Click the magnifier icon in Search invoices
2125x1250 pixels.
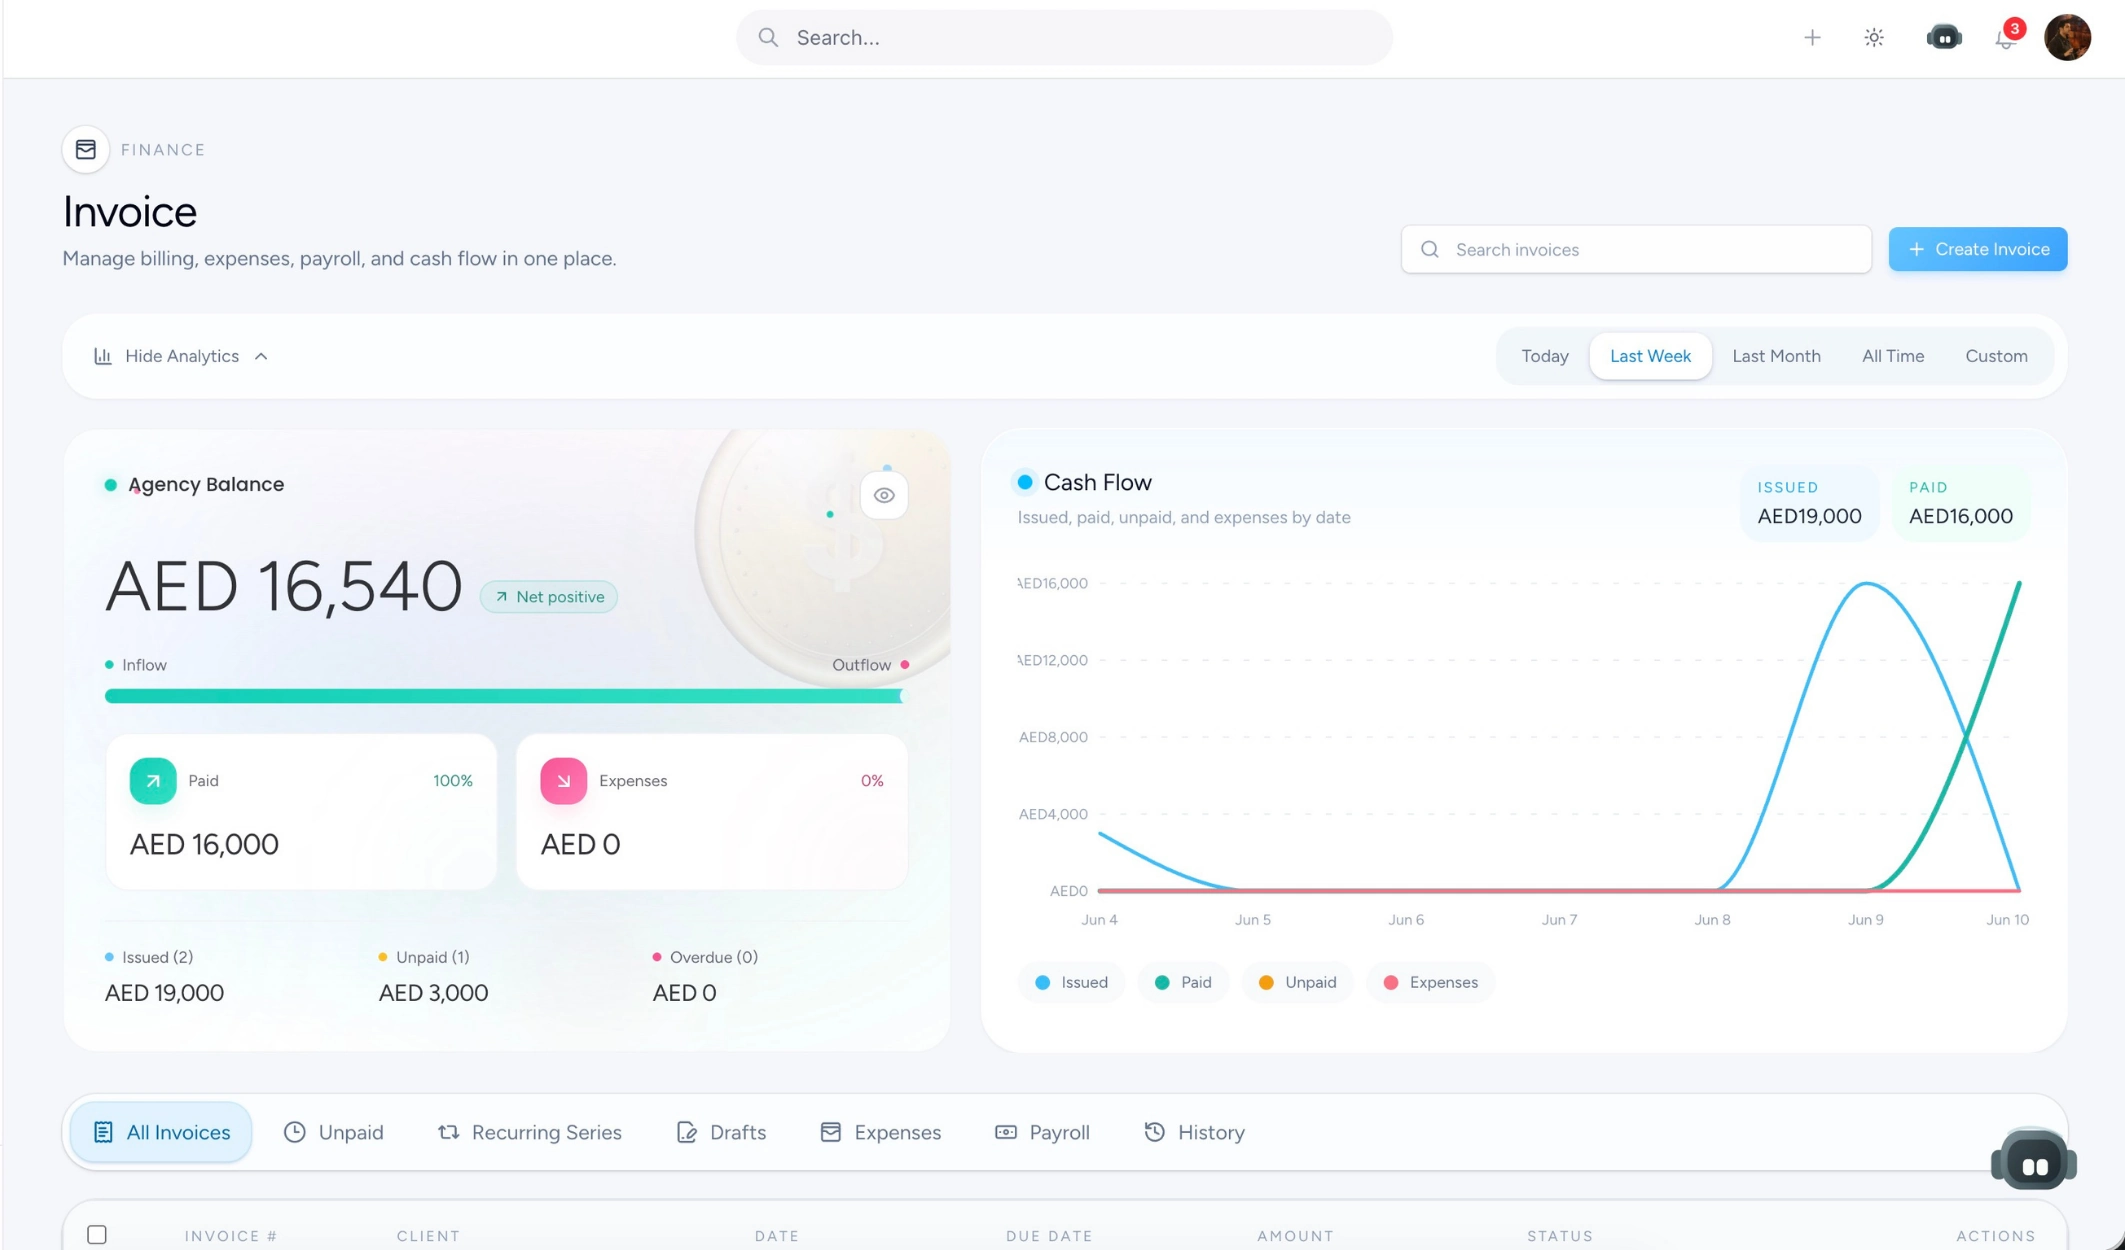tap(1430, 249)
